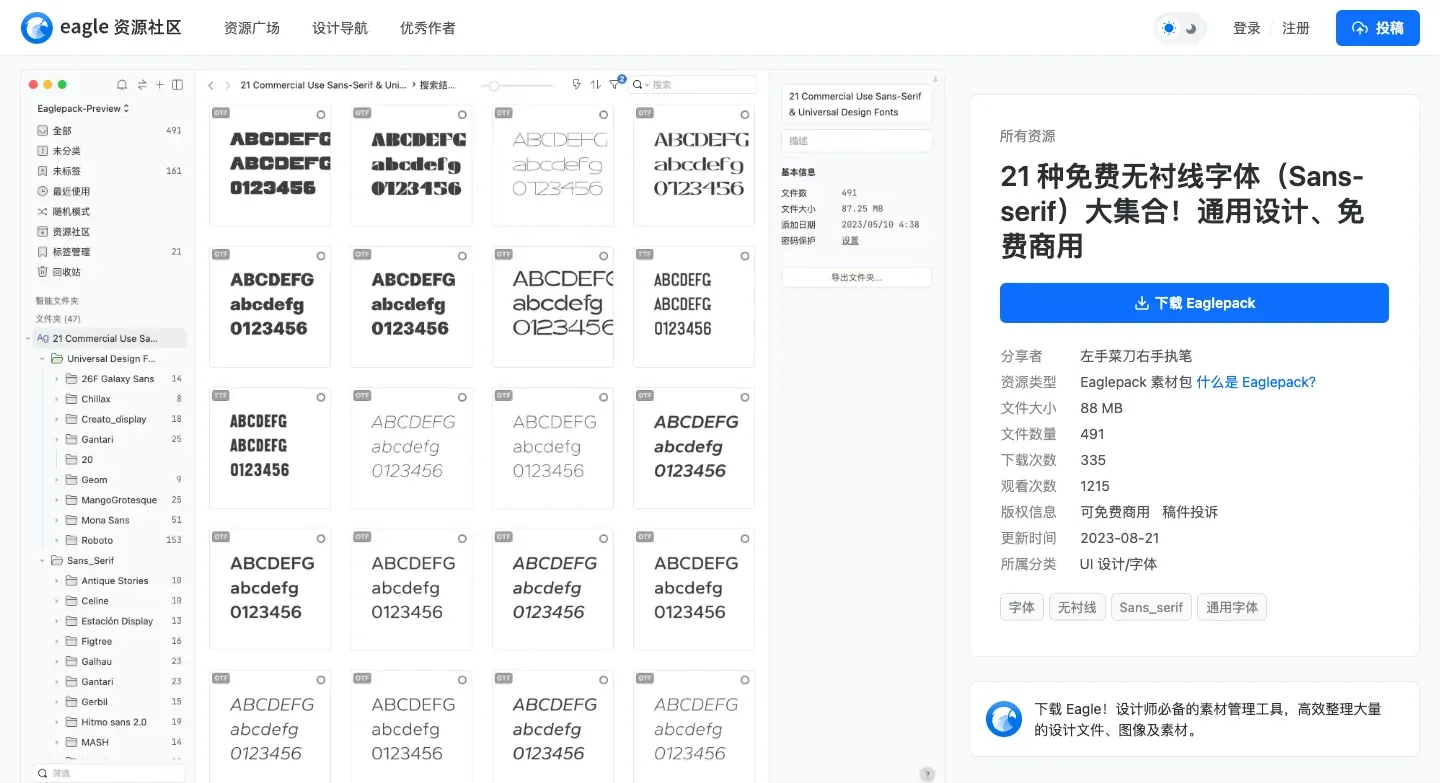
Task: Toggle the sidebar layout panel icon
Action: click(x=177, y=85)
